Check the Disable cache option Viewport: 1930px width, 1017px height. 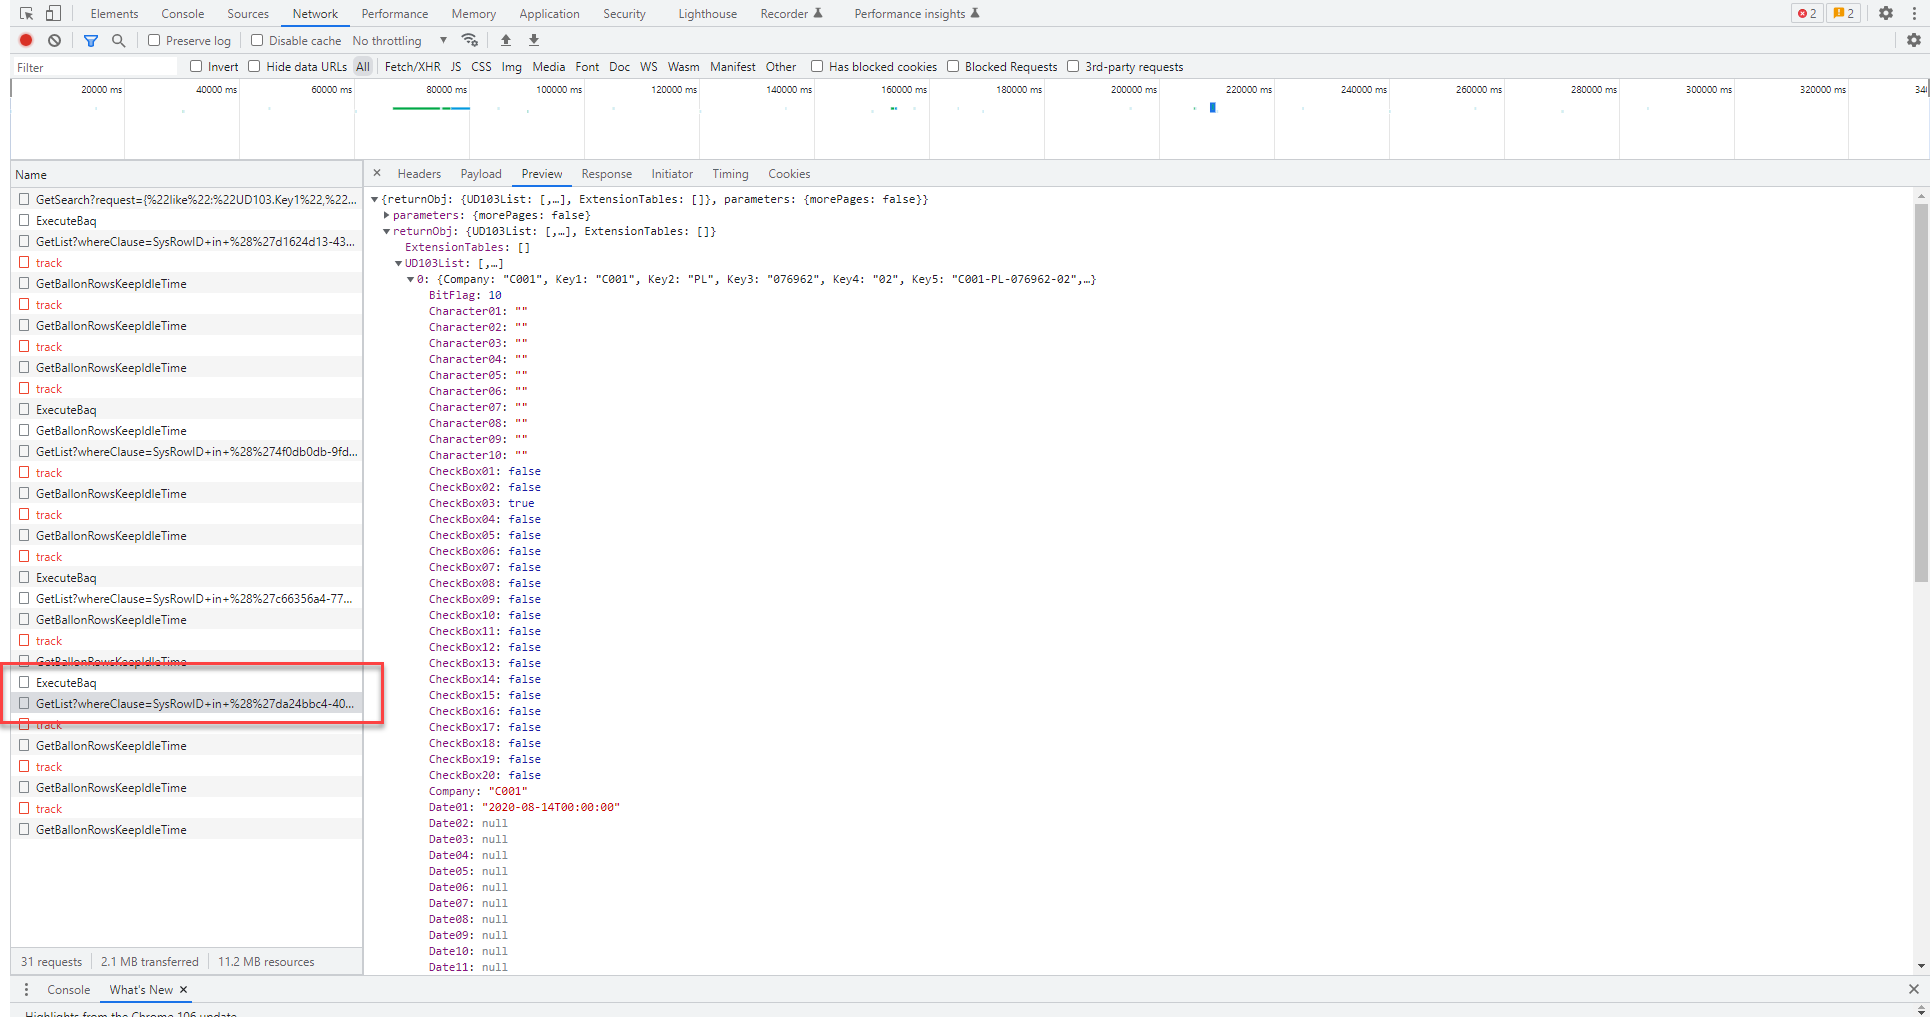[257, 40]
